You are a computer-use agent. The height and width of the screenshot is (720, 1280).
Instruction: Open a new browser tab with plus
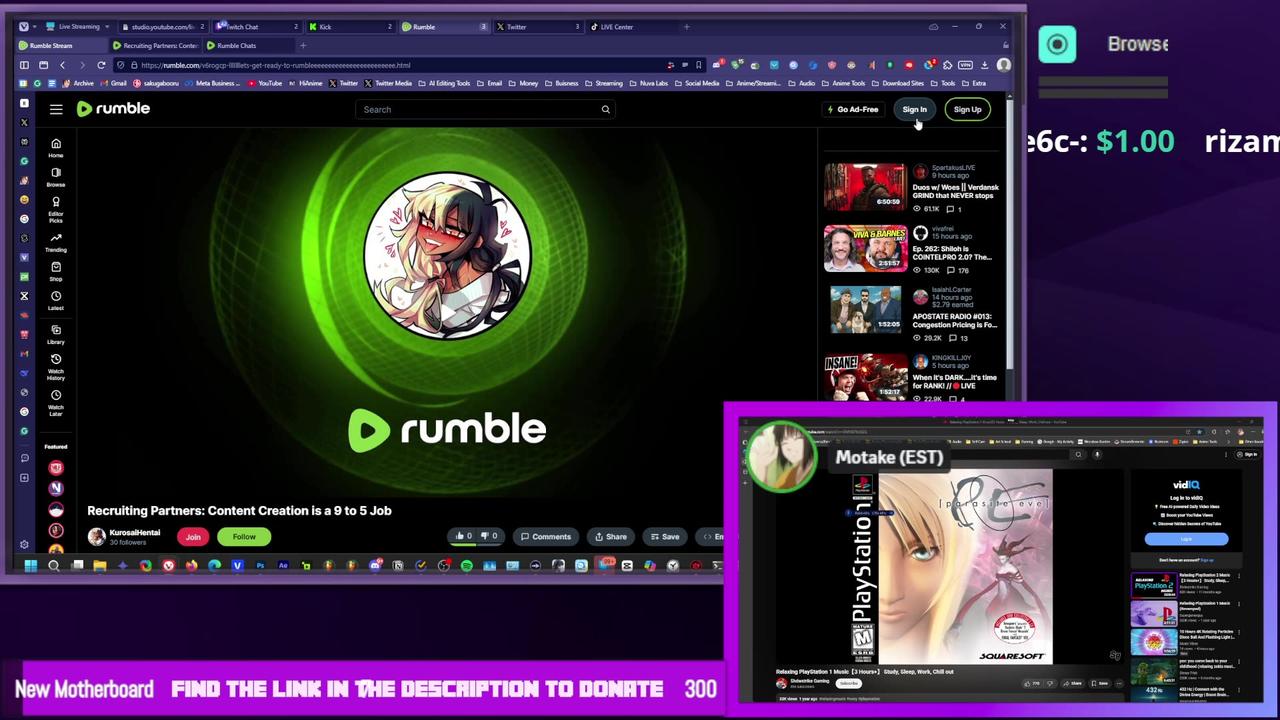click(x=687, y=27)
